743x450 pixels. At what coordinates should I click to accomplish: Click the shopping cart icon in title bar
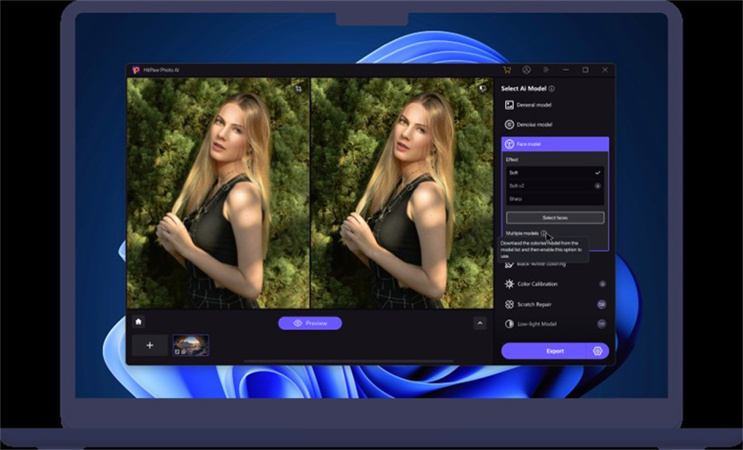507,70
